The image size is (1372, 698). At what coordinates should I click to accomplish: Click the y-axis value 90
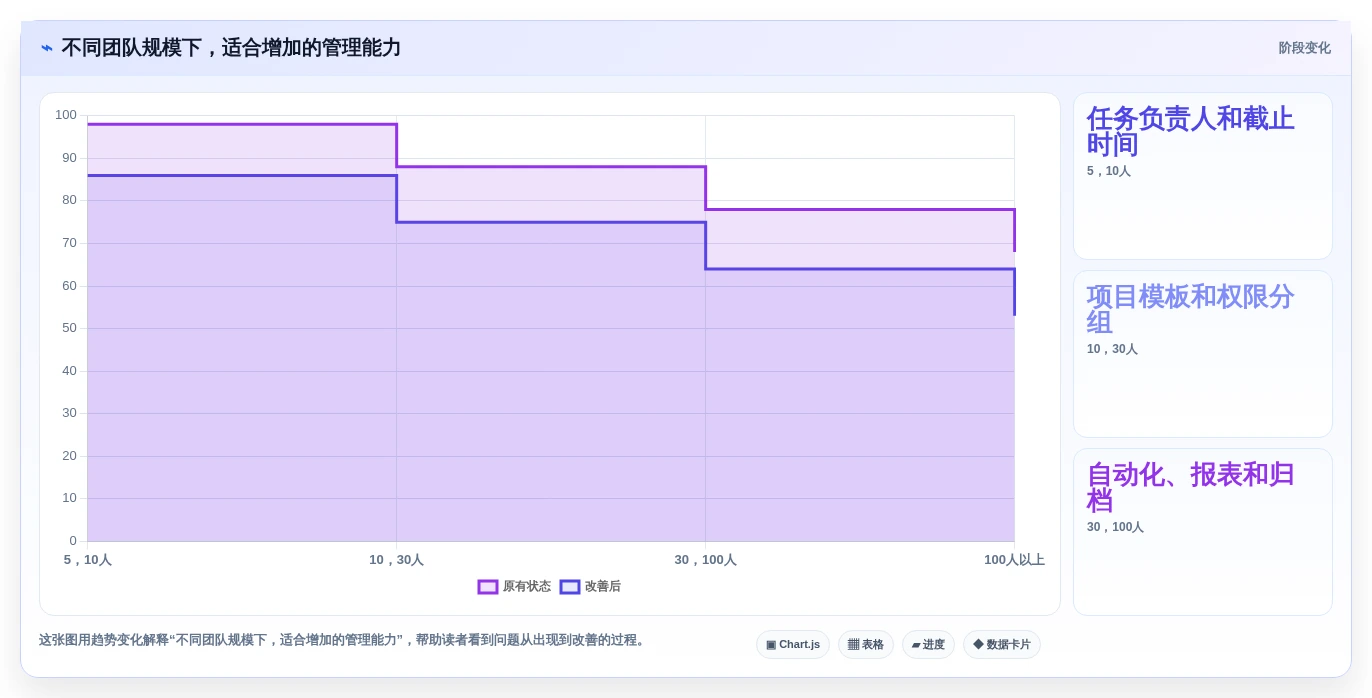click(x=69, y=158)
